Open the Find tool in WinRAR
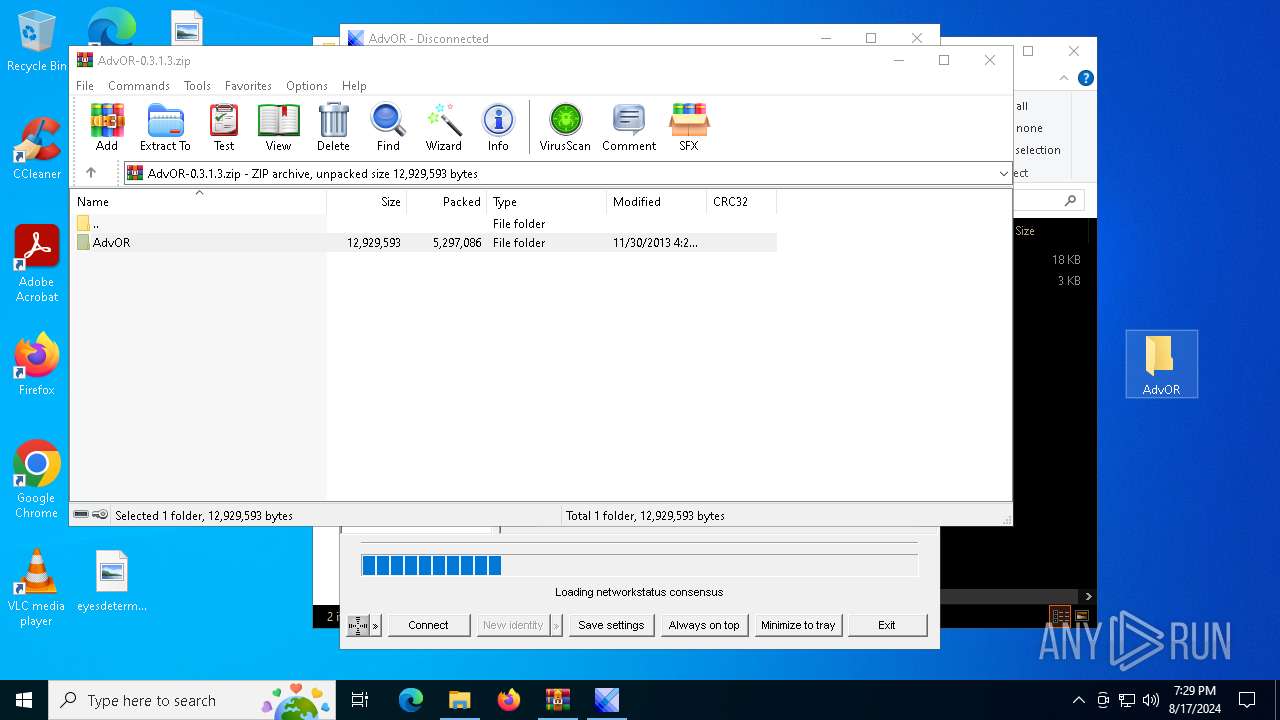 tap(388, 127)
